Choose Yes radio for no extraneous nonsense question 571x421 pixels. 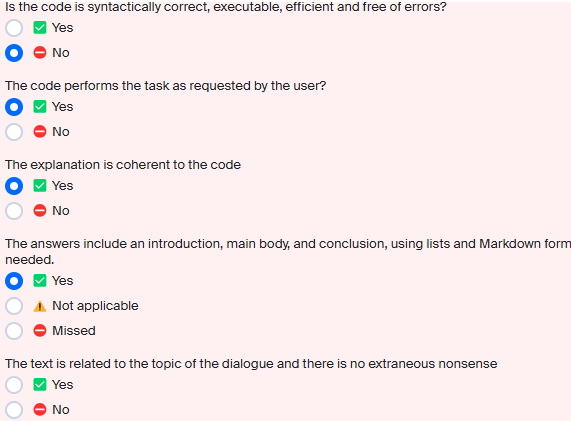pos(14,385)
